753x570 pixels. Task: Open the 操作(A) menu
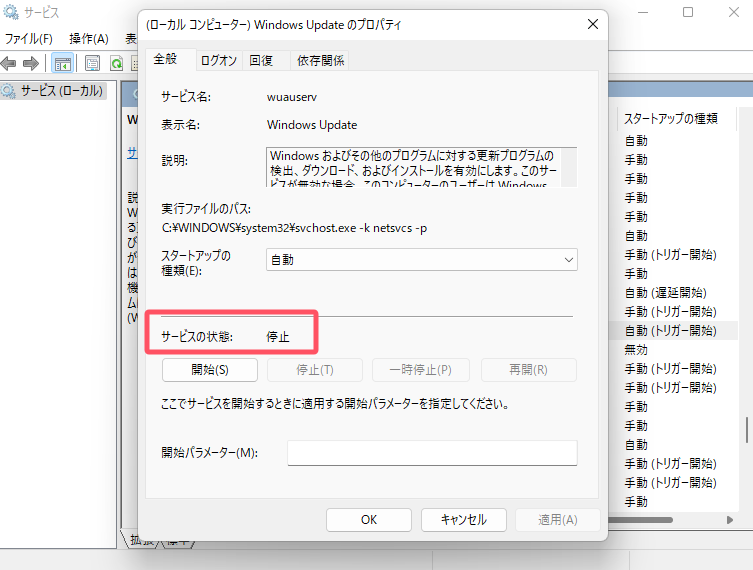[89, 39]
